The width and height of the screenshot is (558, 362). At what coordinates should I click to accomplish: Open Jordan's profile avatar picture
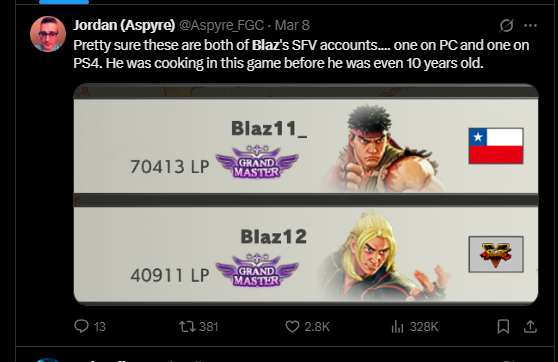(48, 34)
